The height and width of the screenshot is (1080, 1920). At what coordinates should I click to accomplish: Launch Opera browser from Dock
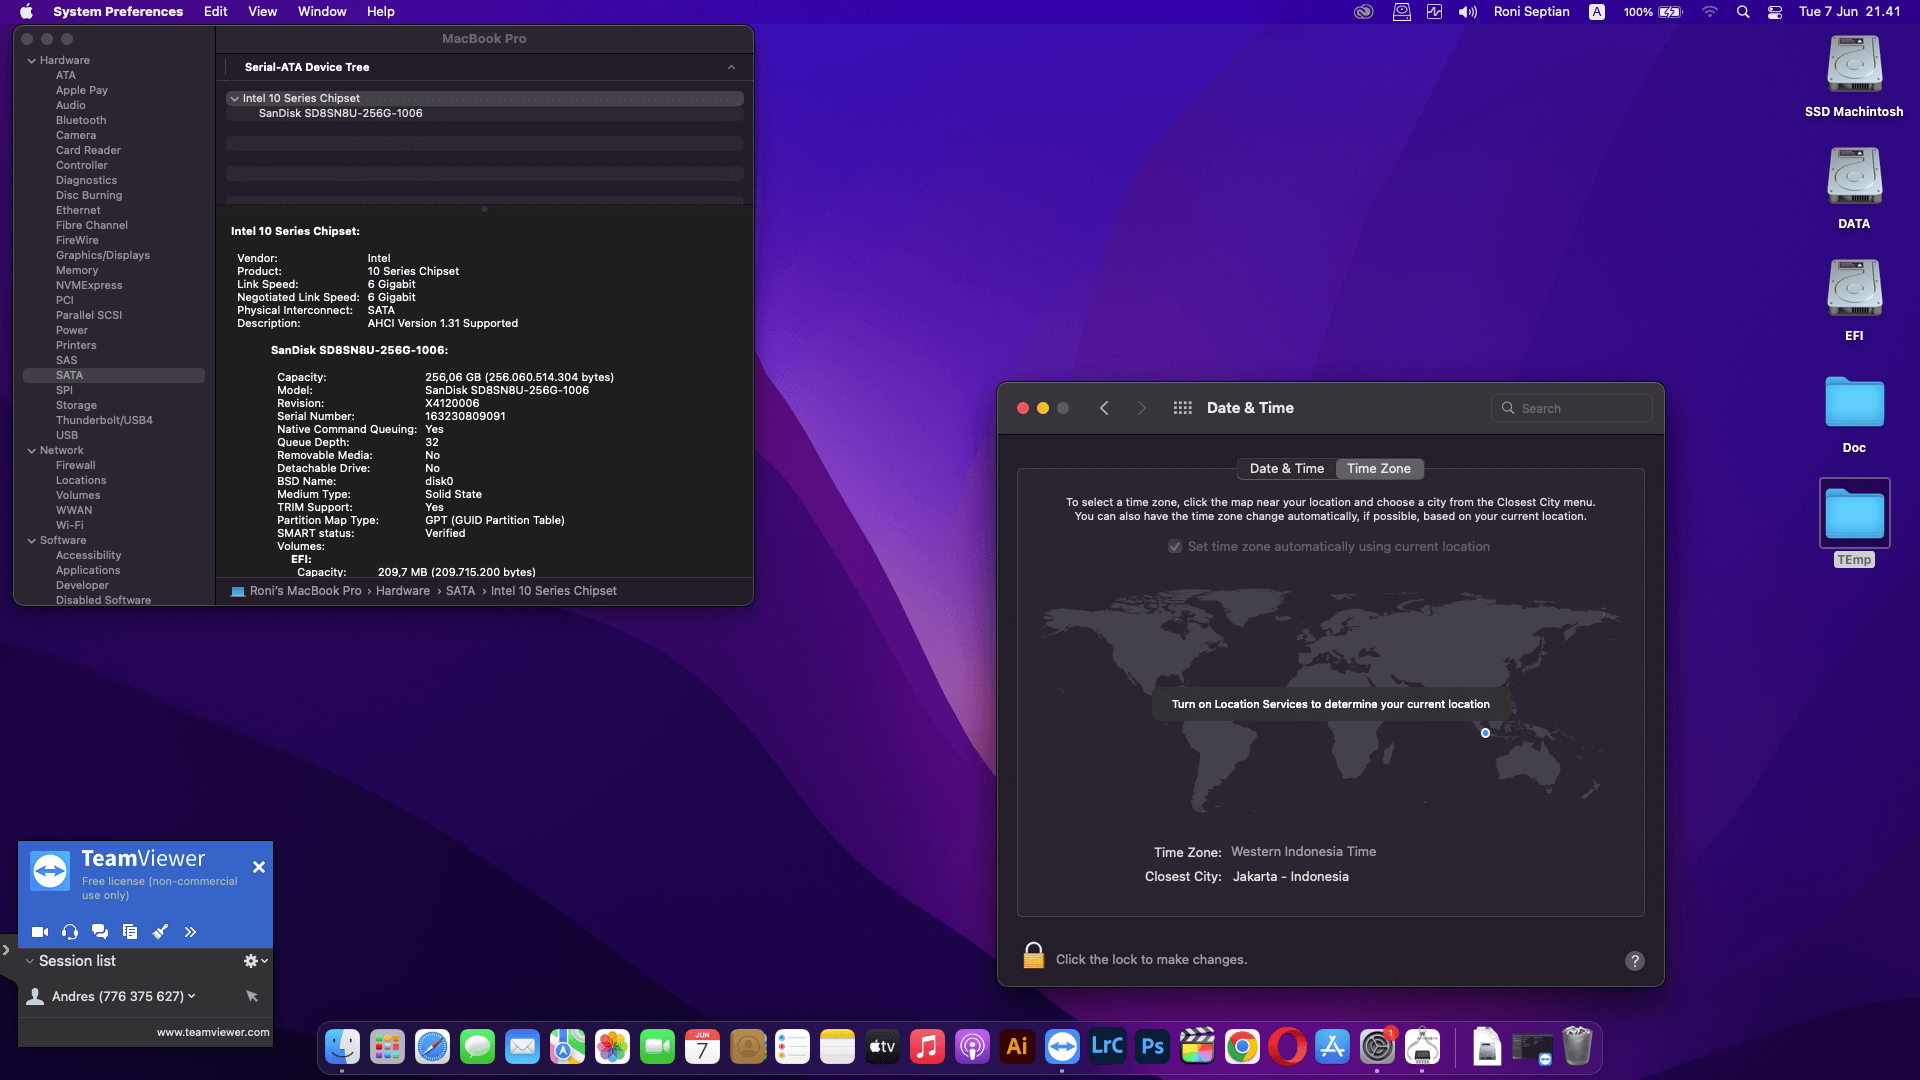[1287, 1047]
